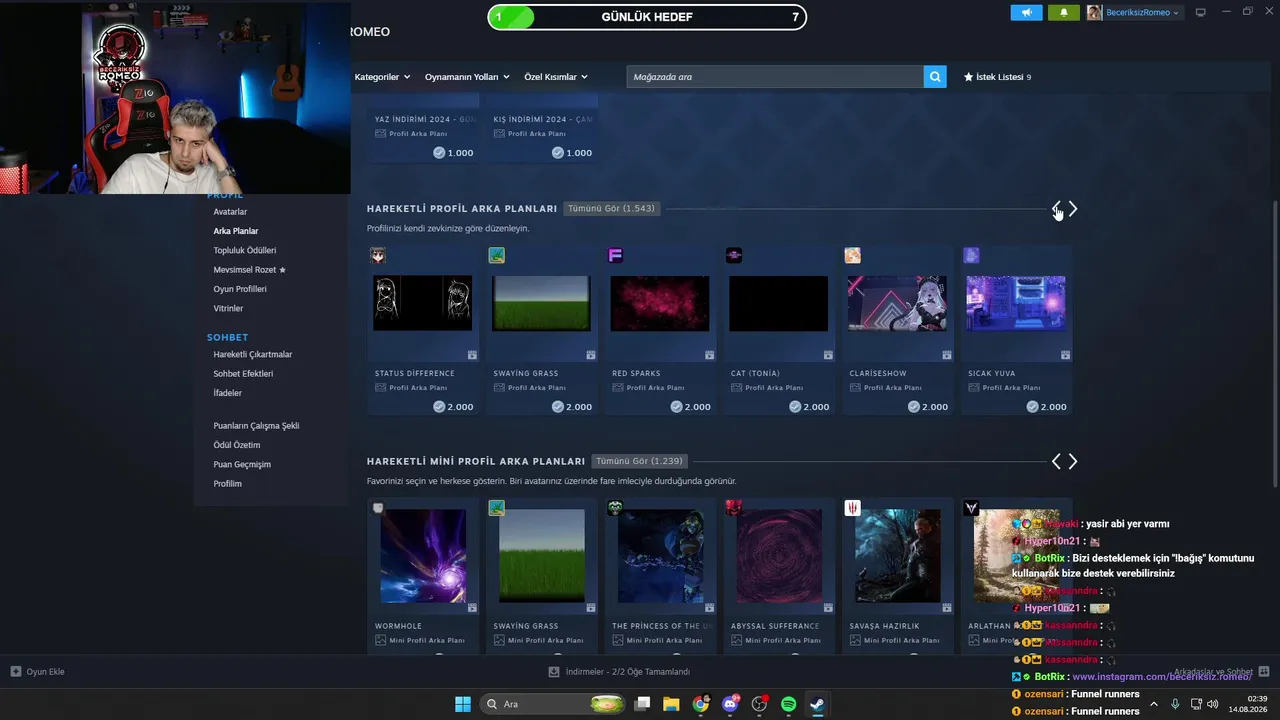This screenshot has width=1280, height=720.
Task: Click the game icon above Status Difference
Action: [378, 256]
